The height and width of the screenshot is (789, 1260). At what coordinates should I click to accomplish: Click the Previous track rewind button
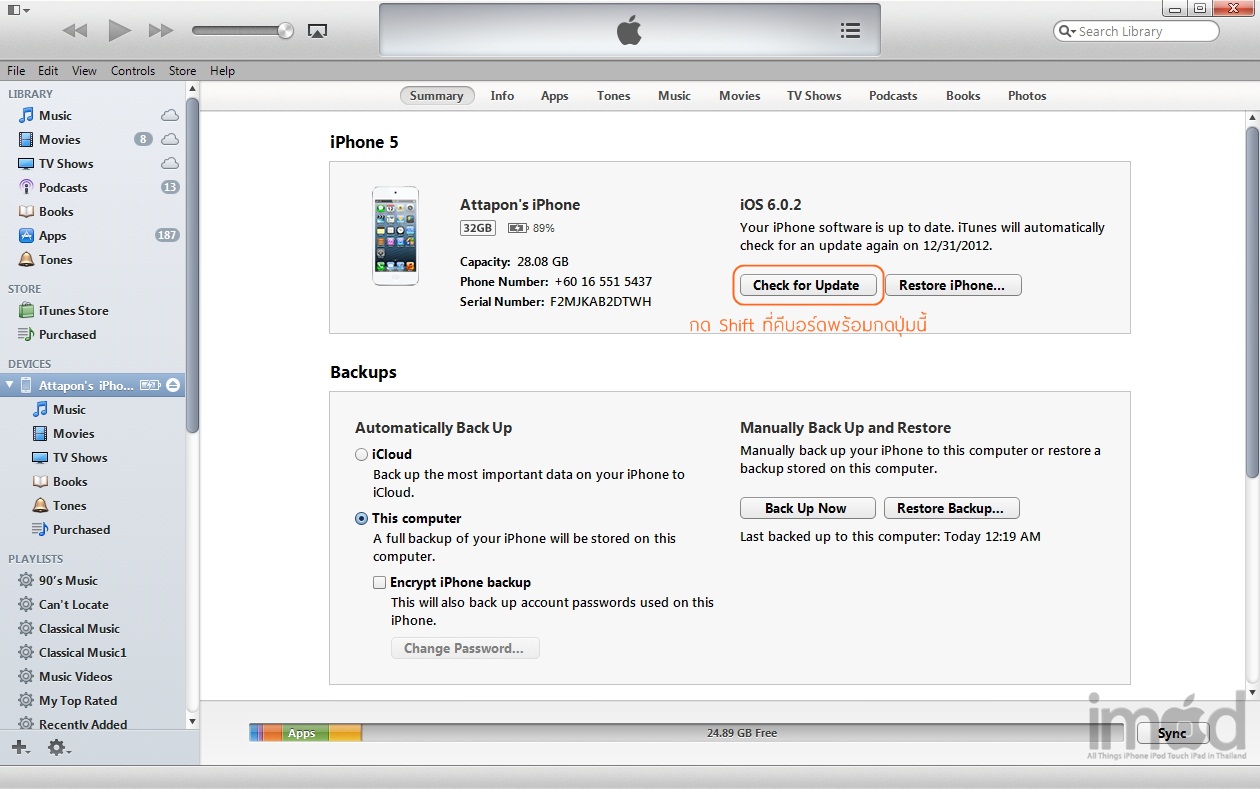tap(75, 31)
